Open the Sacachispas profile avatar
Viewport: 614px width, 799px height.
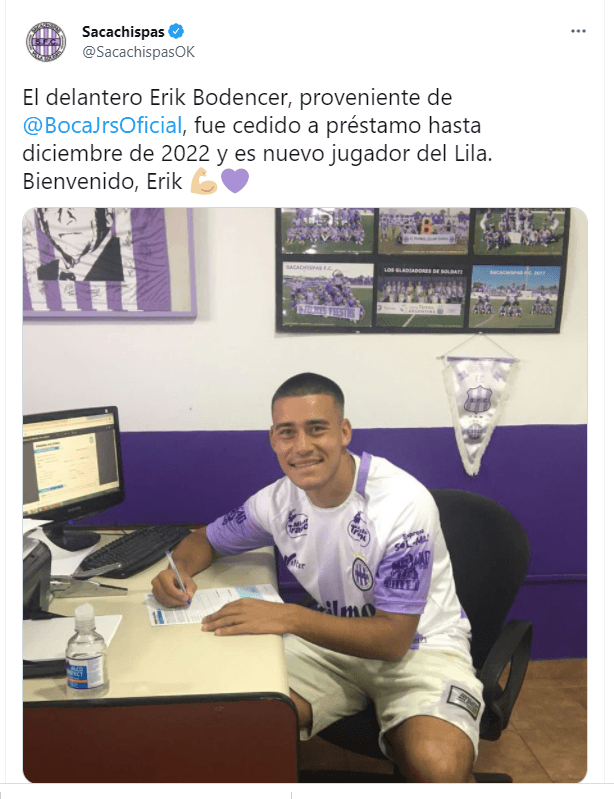46,42
